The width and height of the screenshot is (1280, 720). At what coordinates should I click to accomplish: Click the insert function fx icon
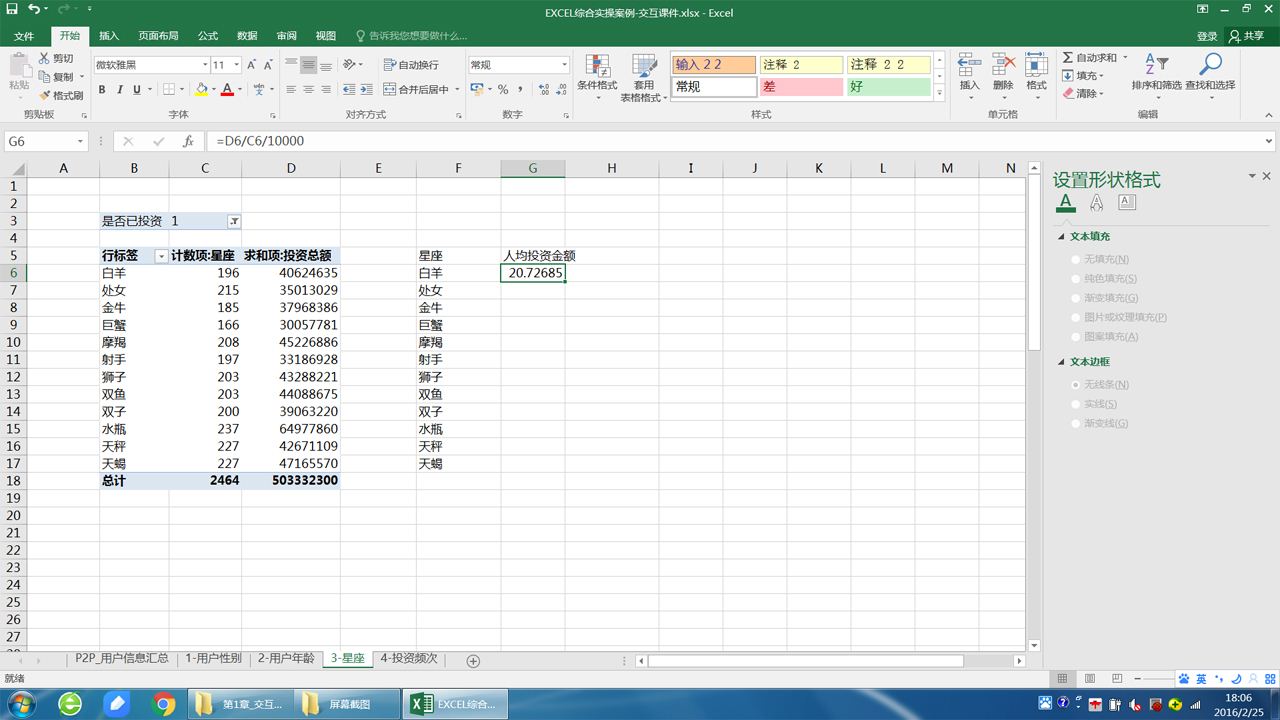coord(188,141)
